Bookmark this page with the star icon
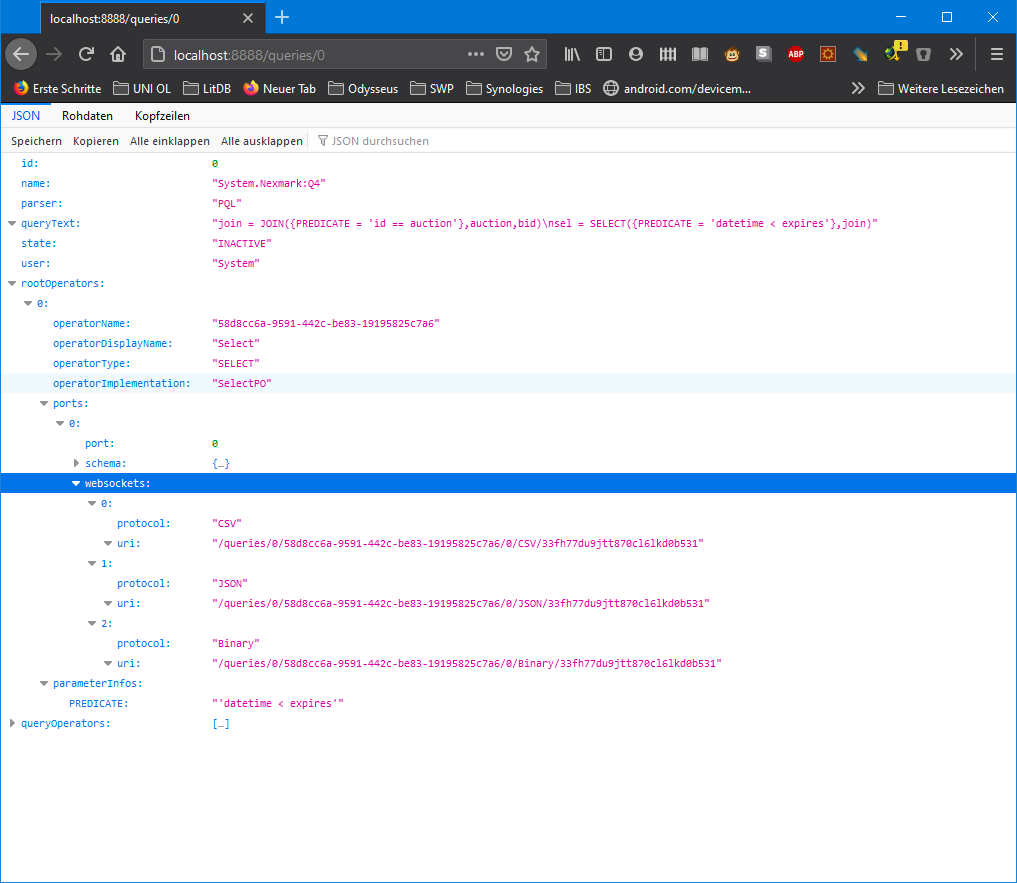The image size is (1017, 883). coord(532,54)
